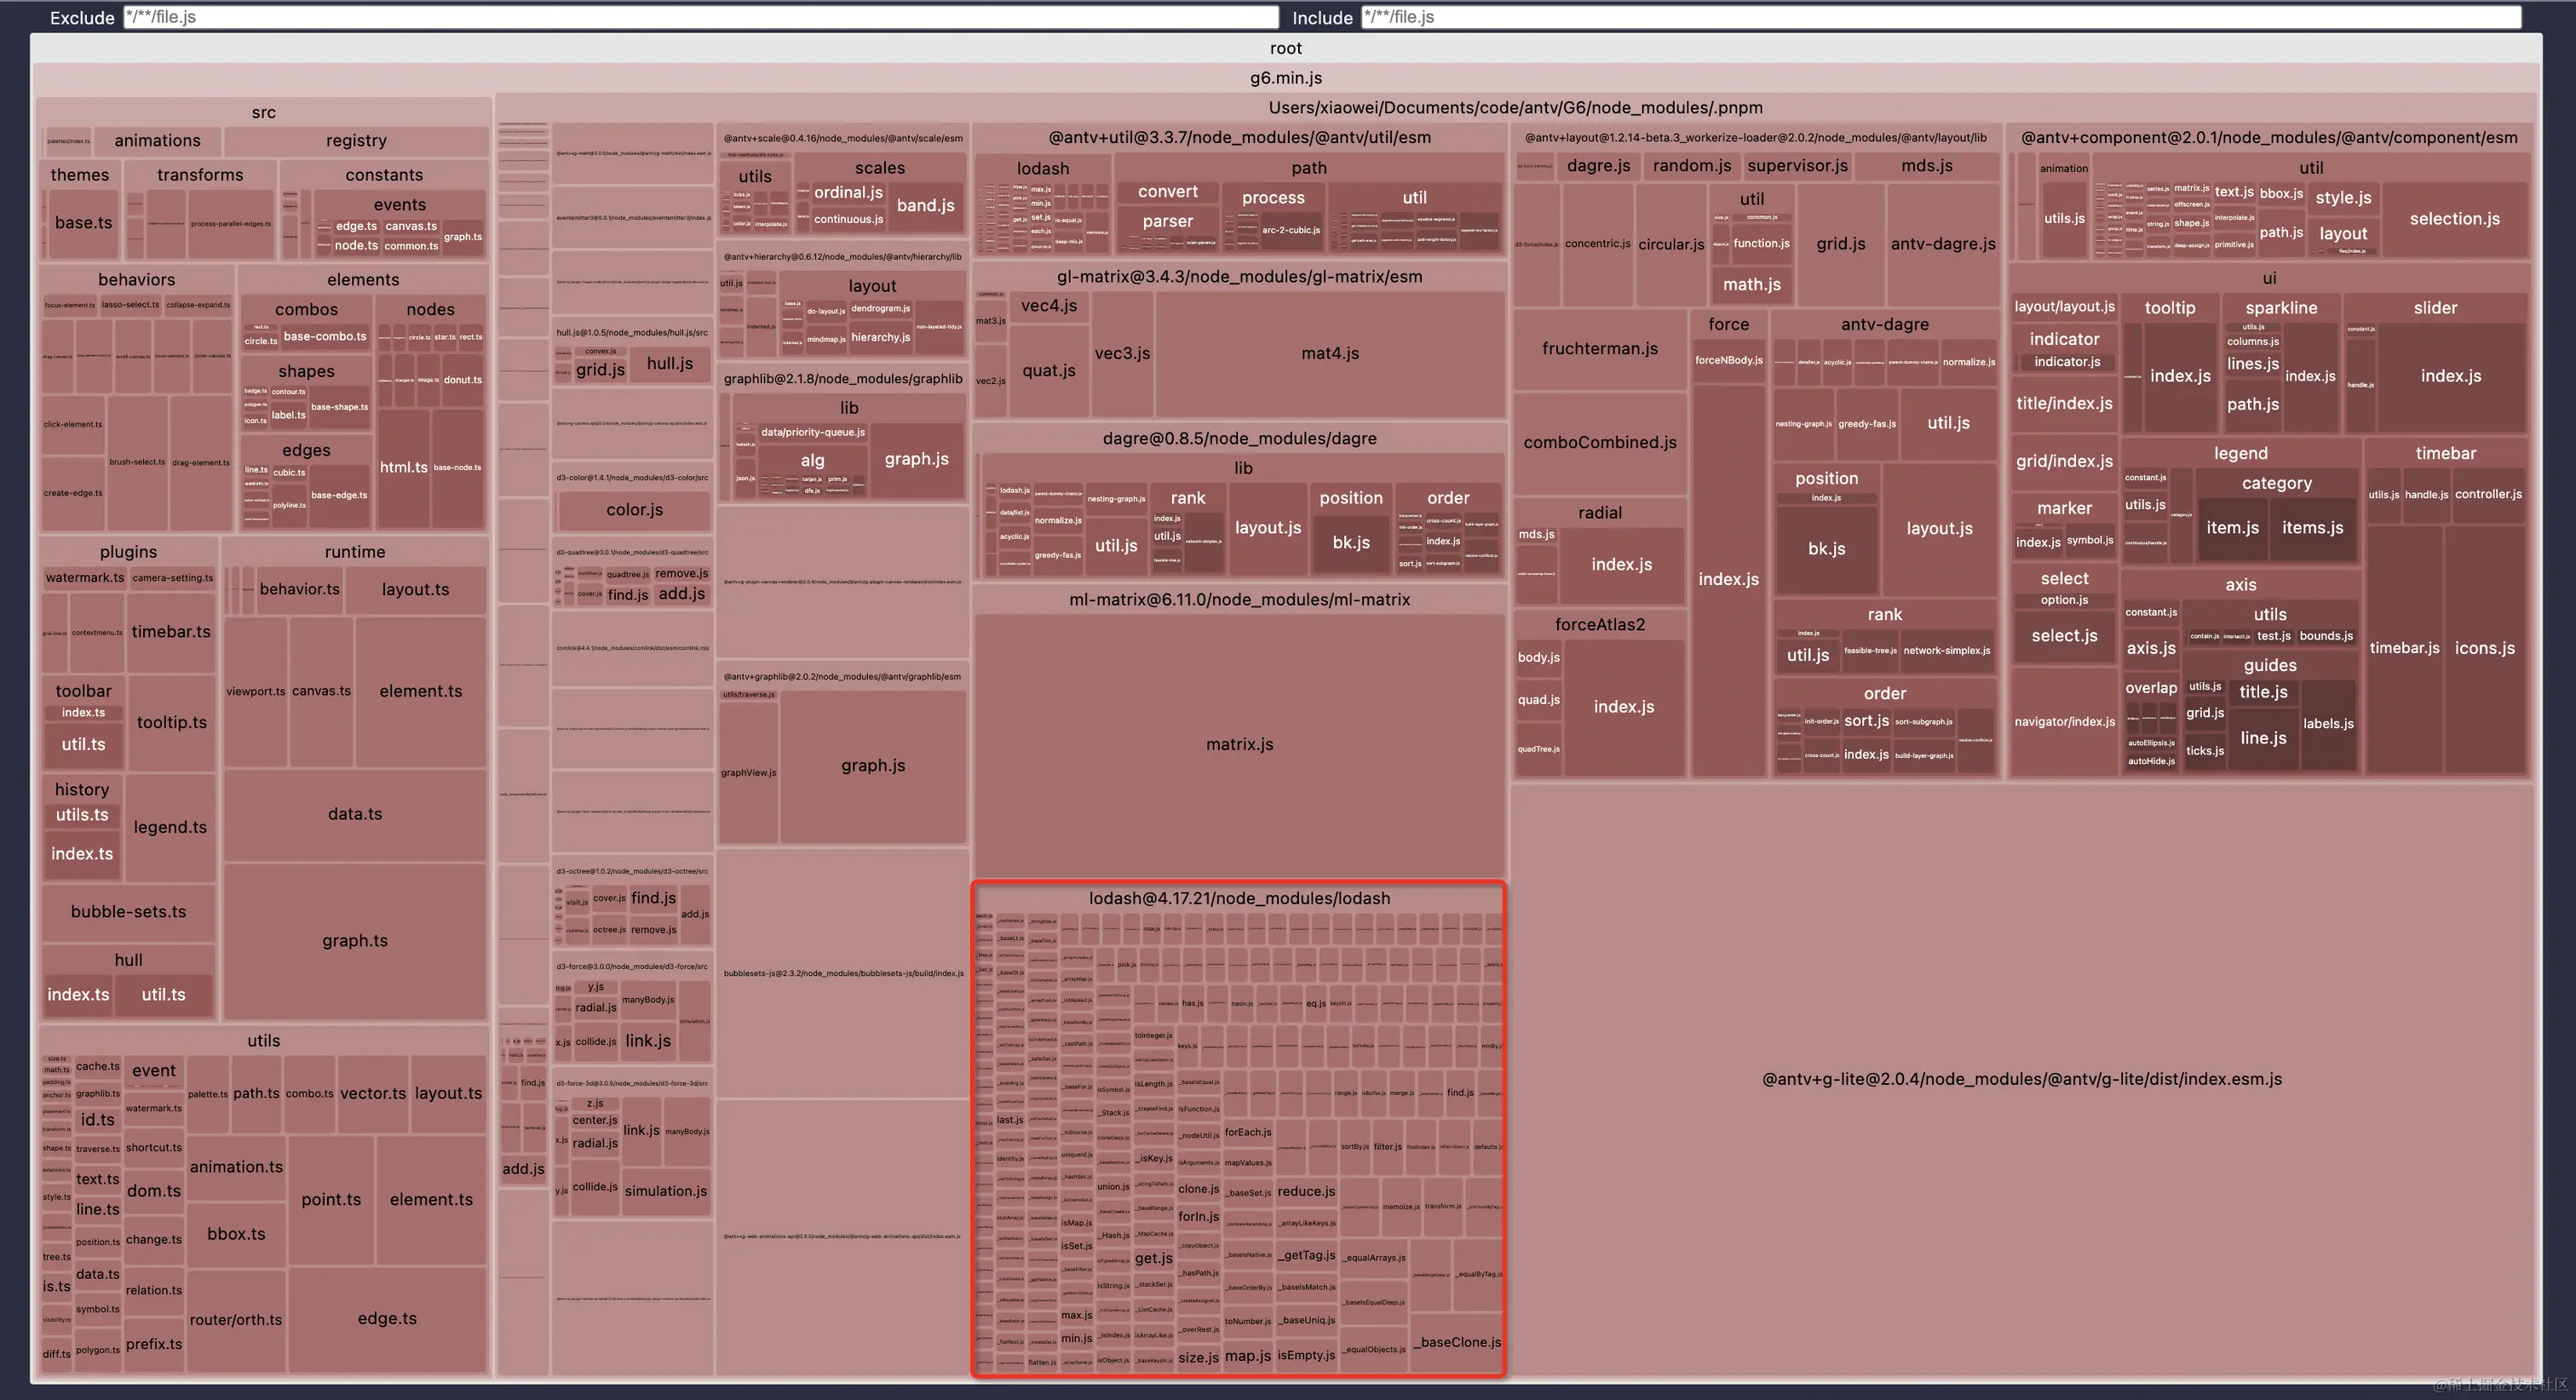Select the color.js block in d3-color
This screenshot has height=1400, width=2576.
[x=634, y=510]
